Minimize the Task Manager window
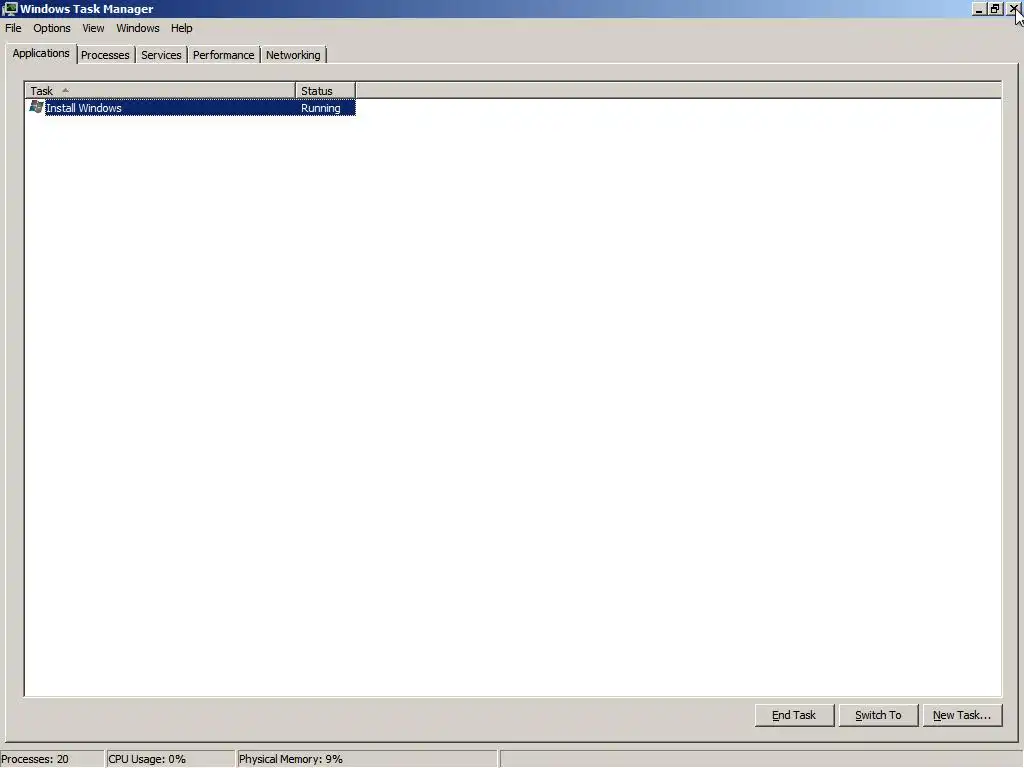The image size is (1024, 768). coord(978,8)
